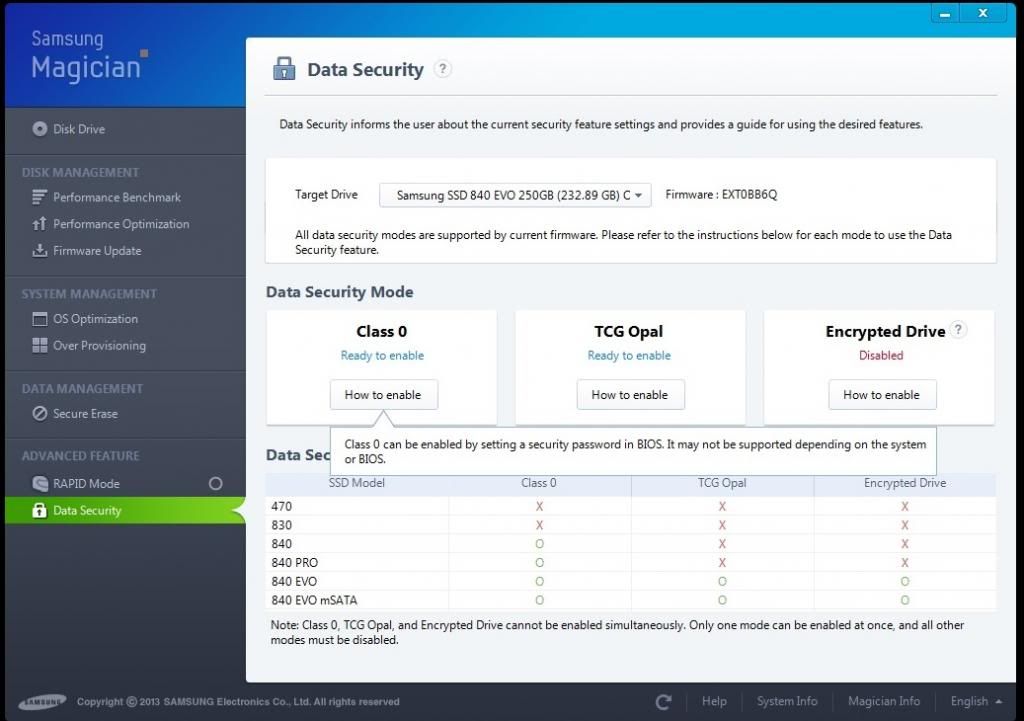Click the Class 0 tooltip text
Viewport: 1024px width, 721px height.
tap(635, 451)
